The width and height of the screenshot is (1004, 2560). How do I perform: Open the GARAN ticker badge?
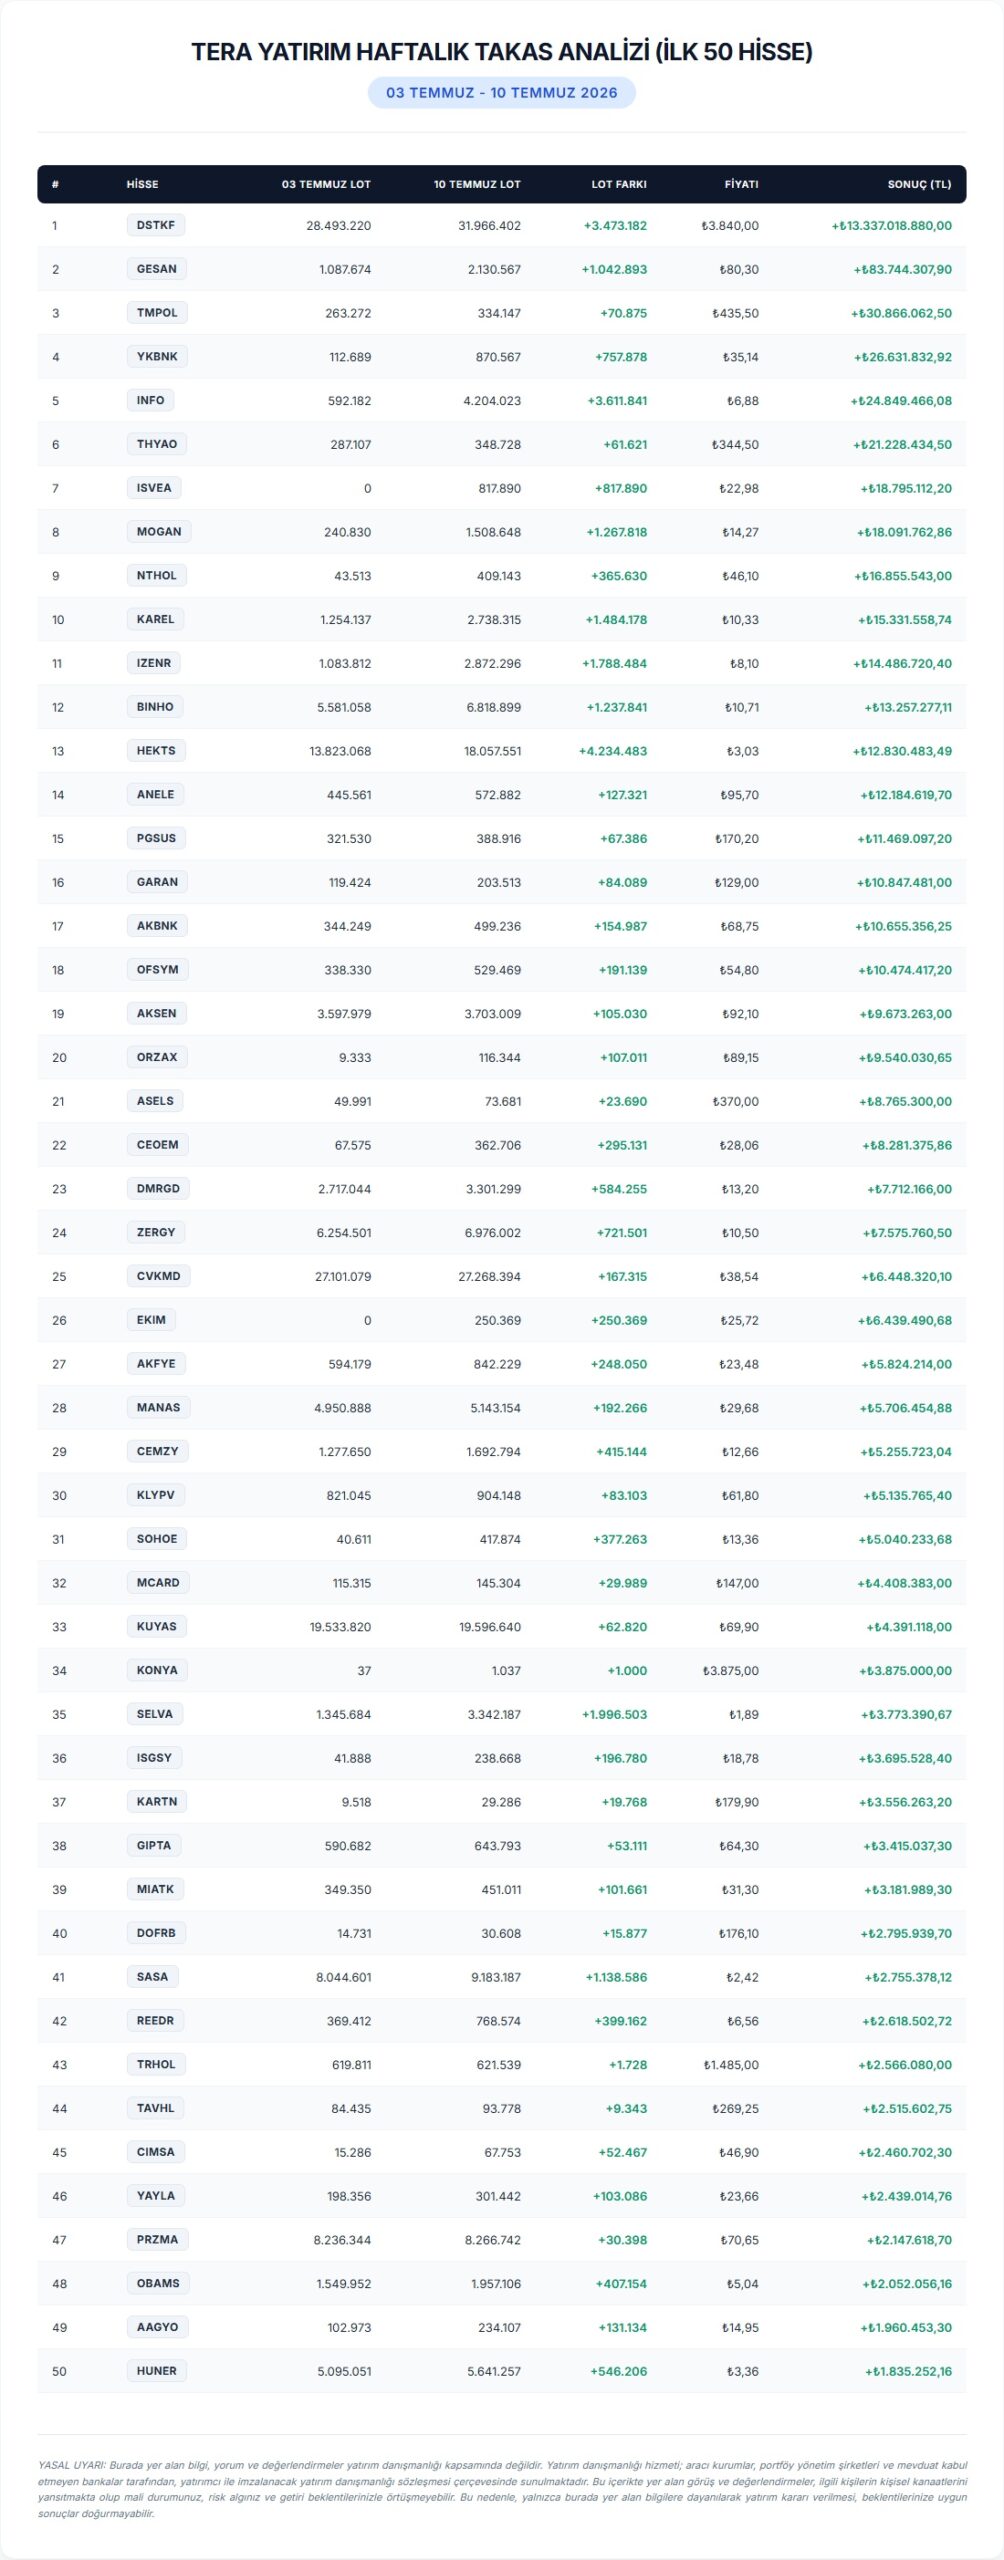[157, 882]
